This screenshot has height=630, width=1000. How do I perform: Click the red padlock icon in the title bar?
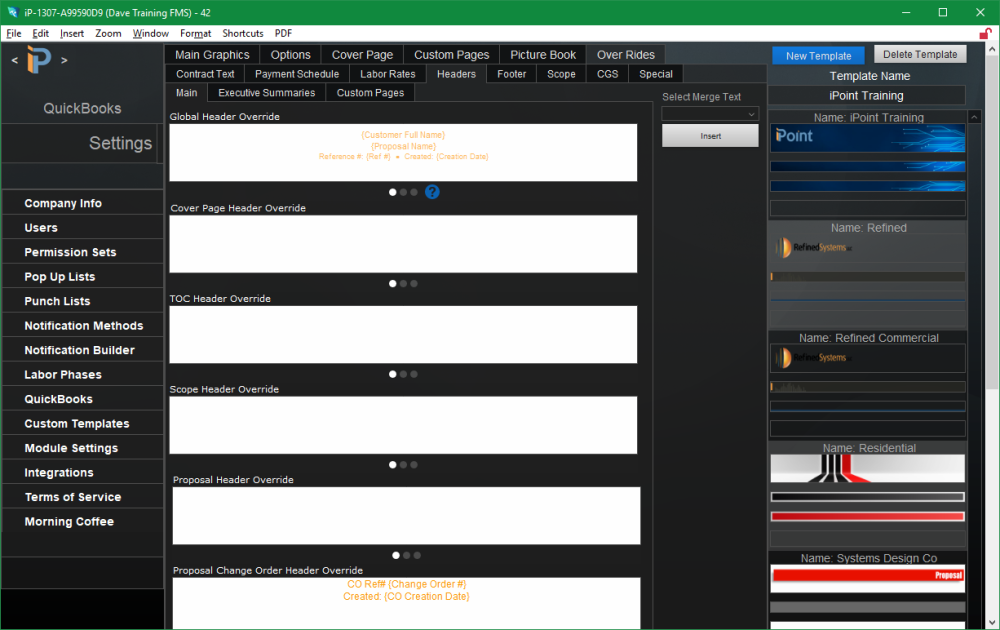988,33
